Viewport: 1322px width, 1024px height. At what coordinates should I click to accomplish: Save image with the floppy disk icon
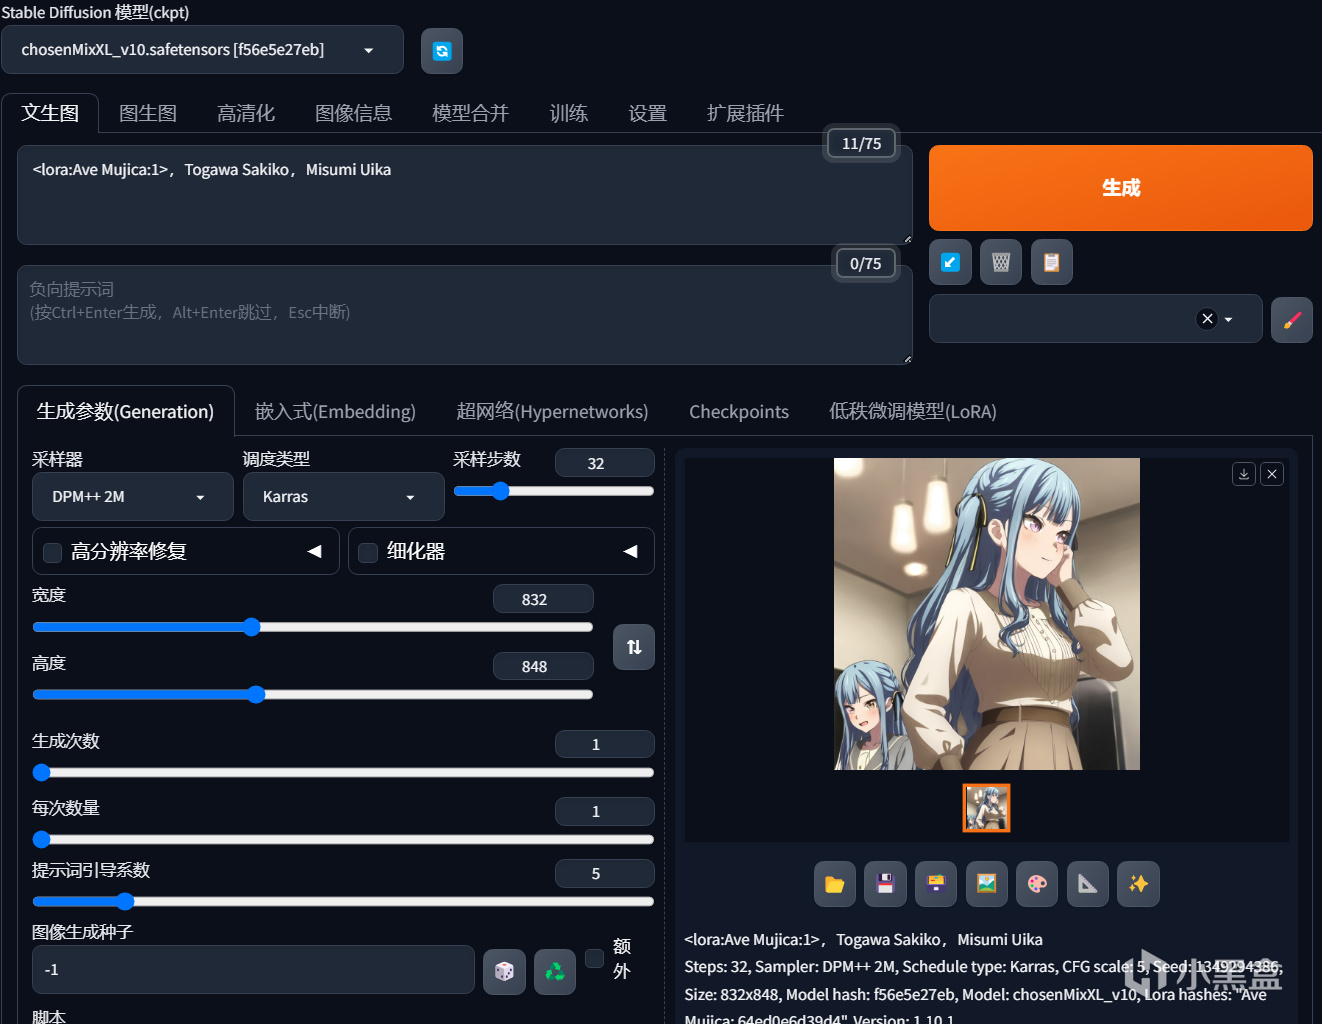point(886,884)
